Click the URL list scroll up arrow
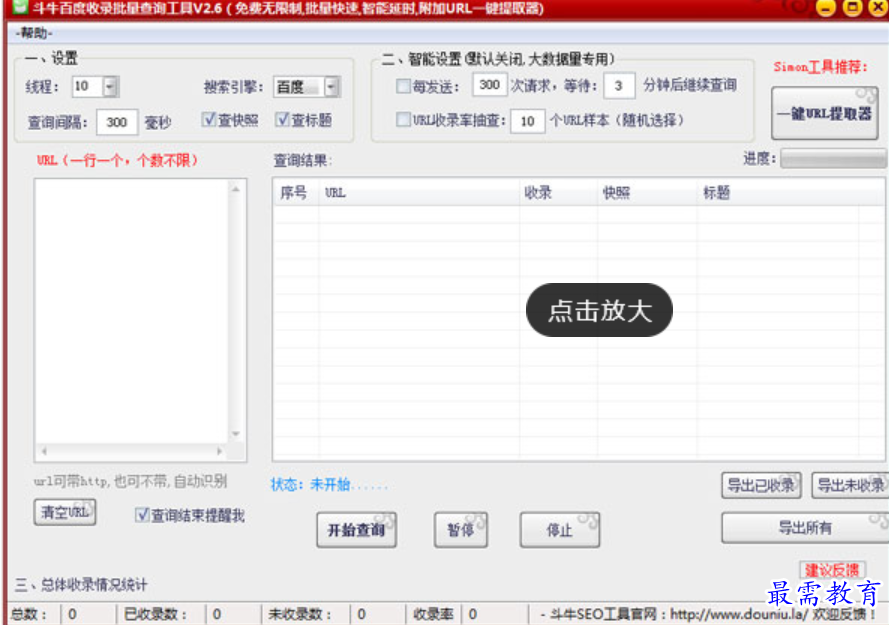The height and width of the screenshot is (625, 889). [236, 189]
